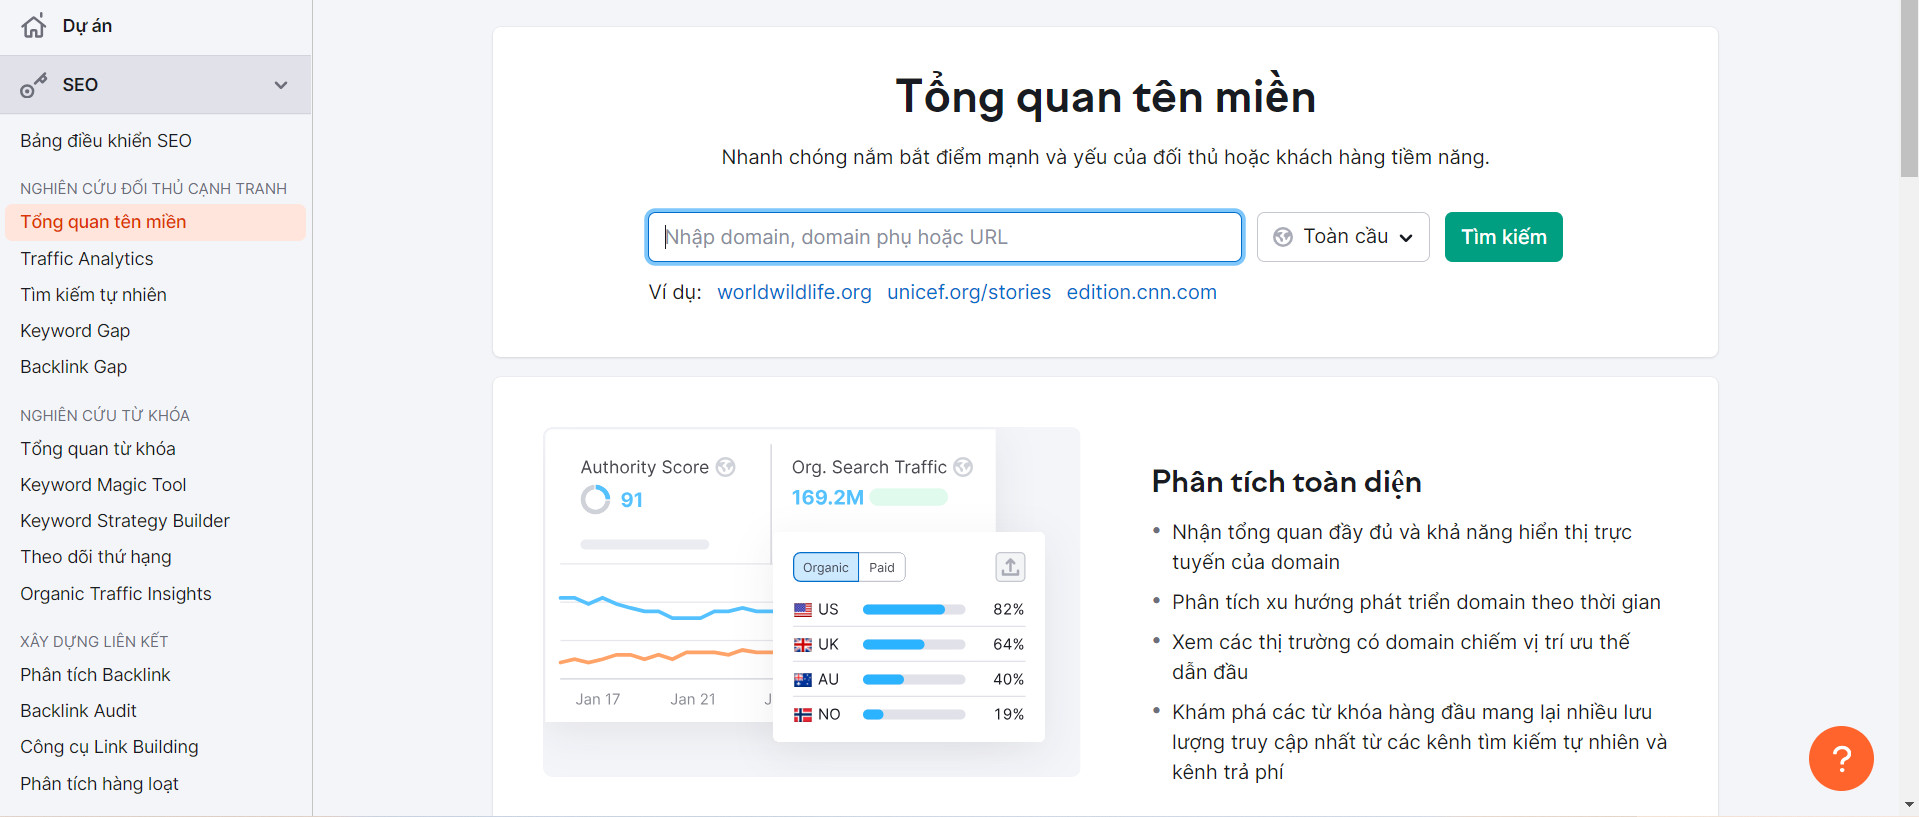This screenshot has height=817, width=1919.
Task: Open Bảng điều khiển SEO
Action: point(106,141)
